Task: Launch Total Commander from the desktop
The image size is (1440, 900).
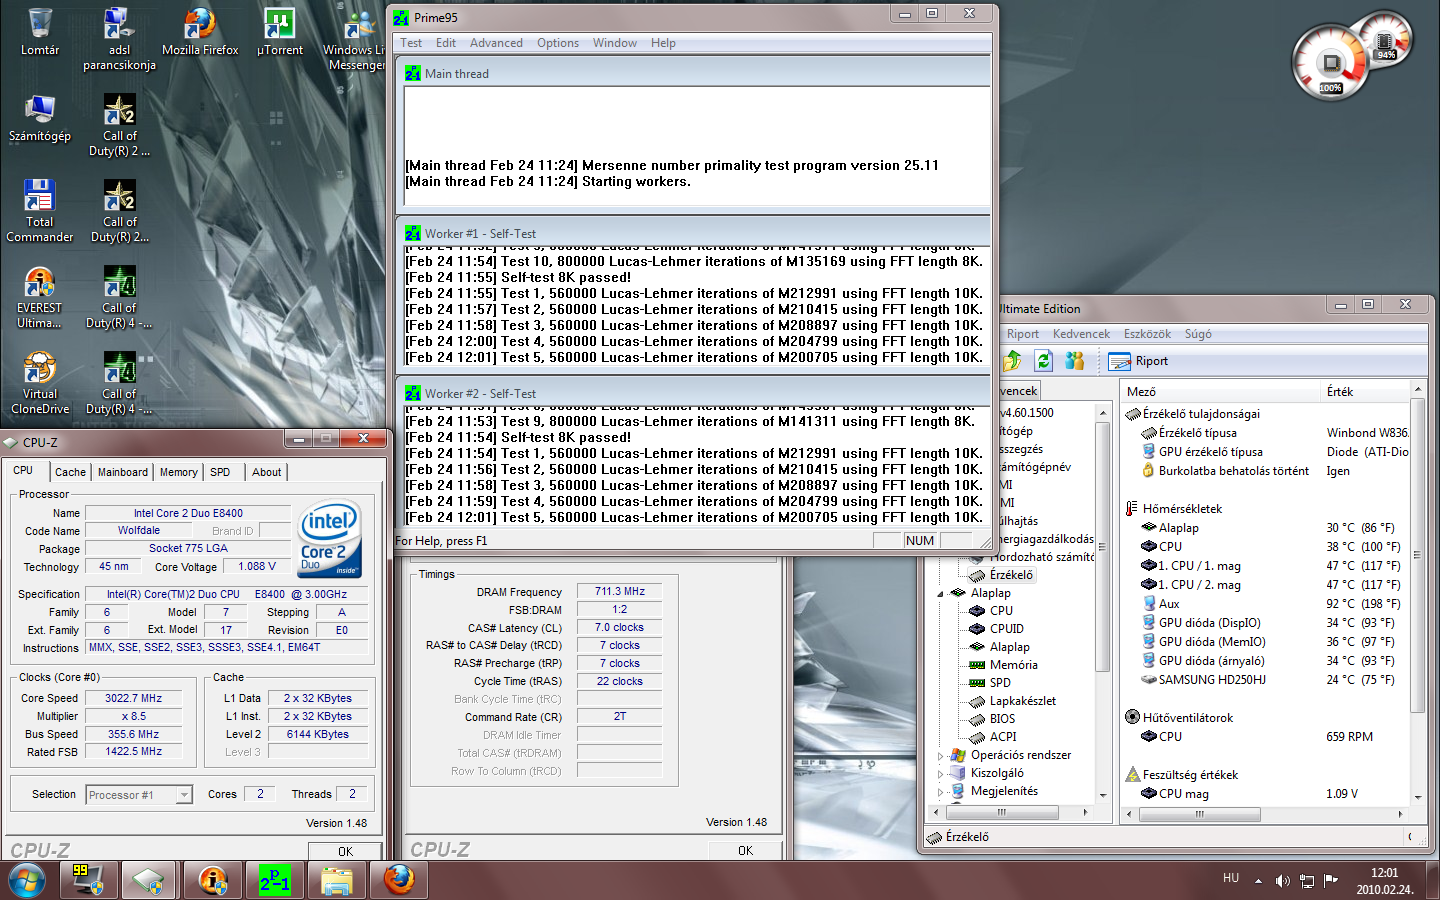Action: pos(40,211)
